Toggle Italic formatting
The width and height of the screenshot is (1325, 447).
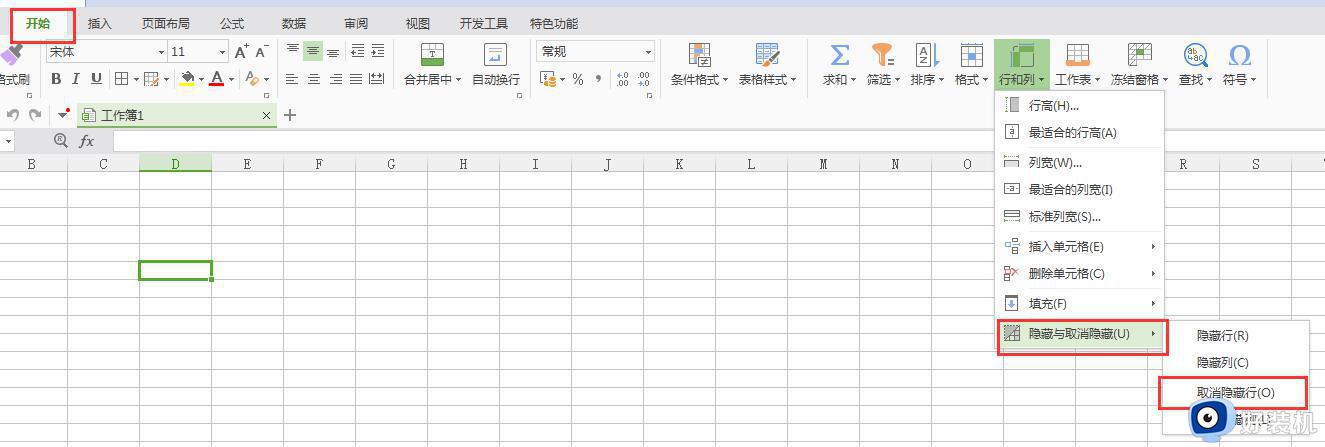(x=76, y=79)
